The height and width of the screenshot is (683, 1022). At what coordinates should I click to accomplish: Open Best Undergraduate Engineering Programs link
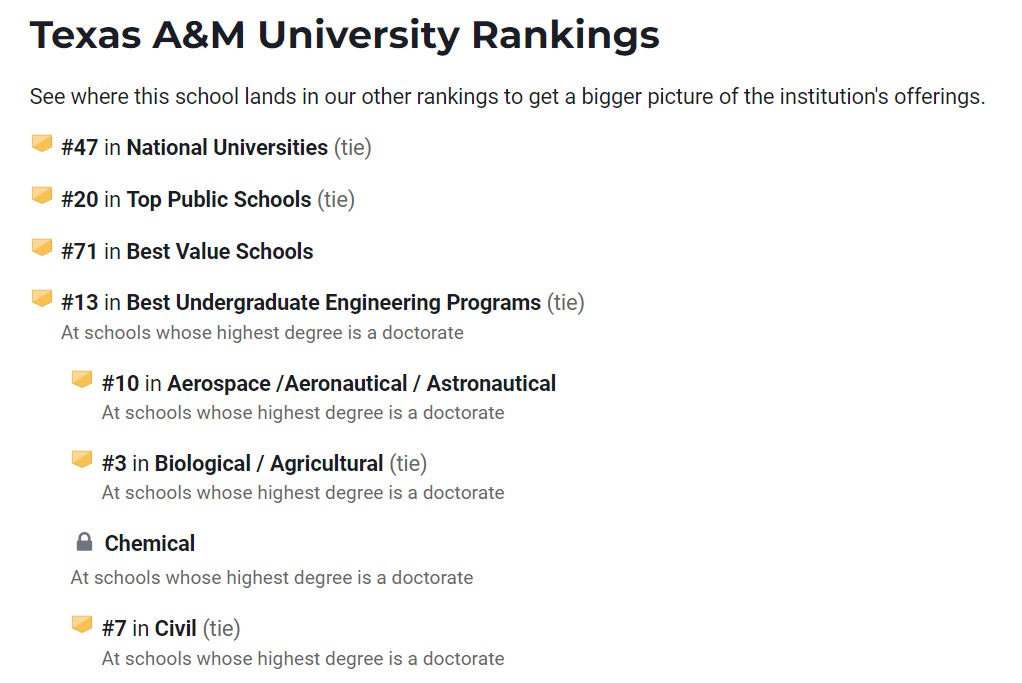[x=333, y=303]
